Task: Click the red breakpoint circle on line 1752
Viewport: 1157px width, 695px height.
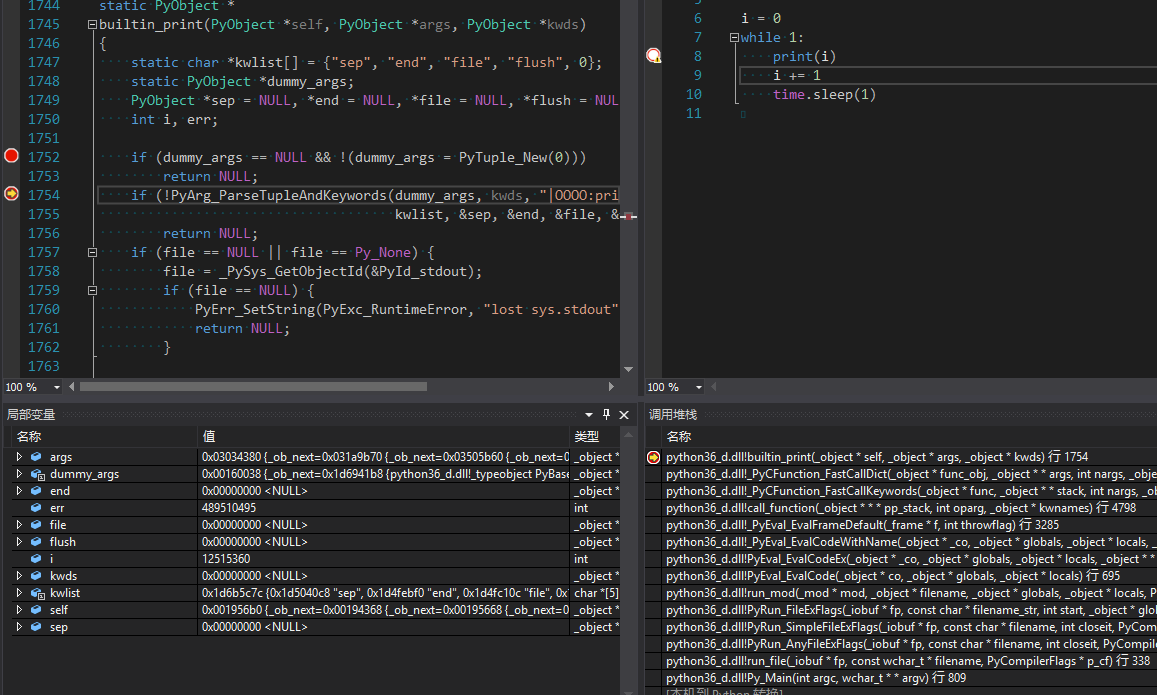Action: pyautogui.click(x=10, y=156)
